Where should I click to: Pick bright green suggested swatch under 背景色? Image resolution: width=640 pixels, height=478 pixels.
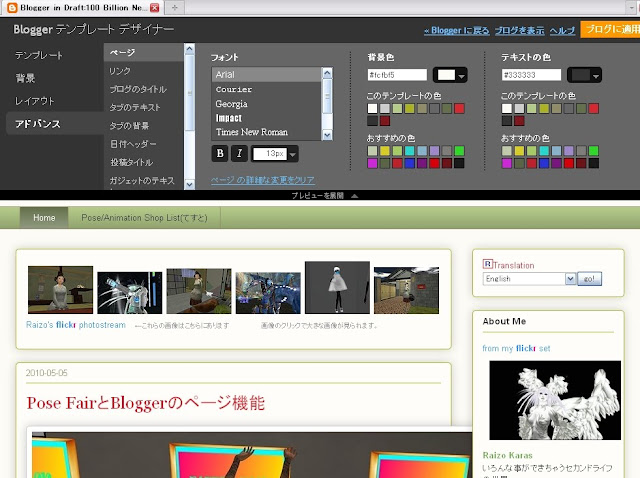point(459,151)
